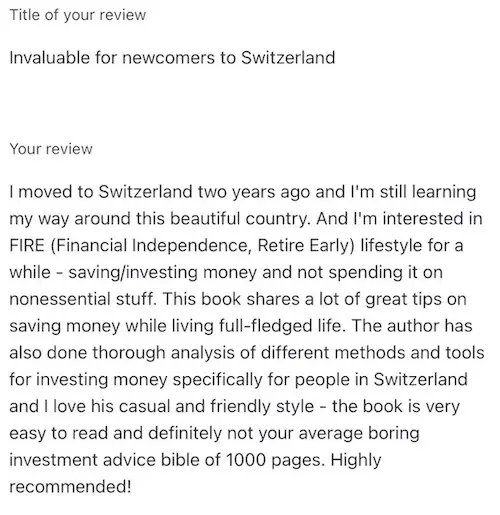Click the word 'nonessential' in the review
The height and width of the screenshot is (515, 500).
(60, 299)
